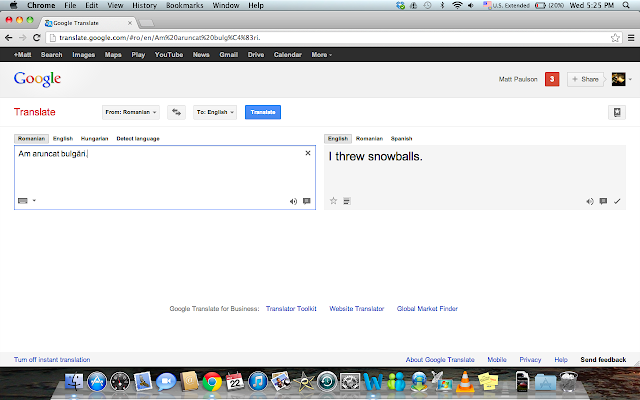Open YouTube in the Google bar
The width and height of the screenshot is (640, 400).
169,55
